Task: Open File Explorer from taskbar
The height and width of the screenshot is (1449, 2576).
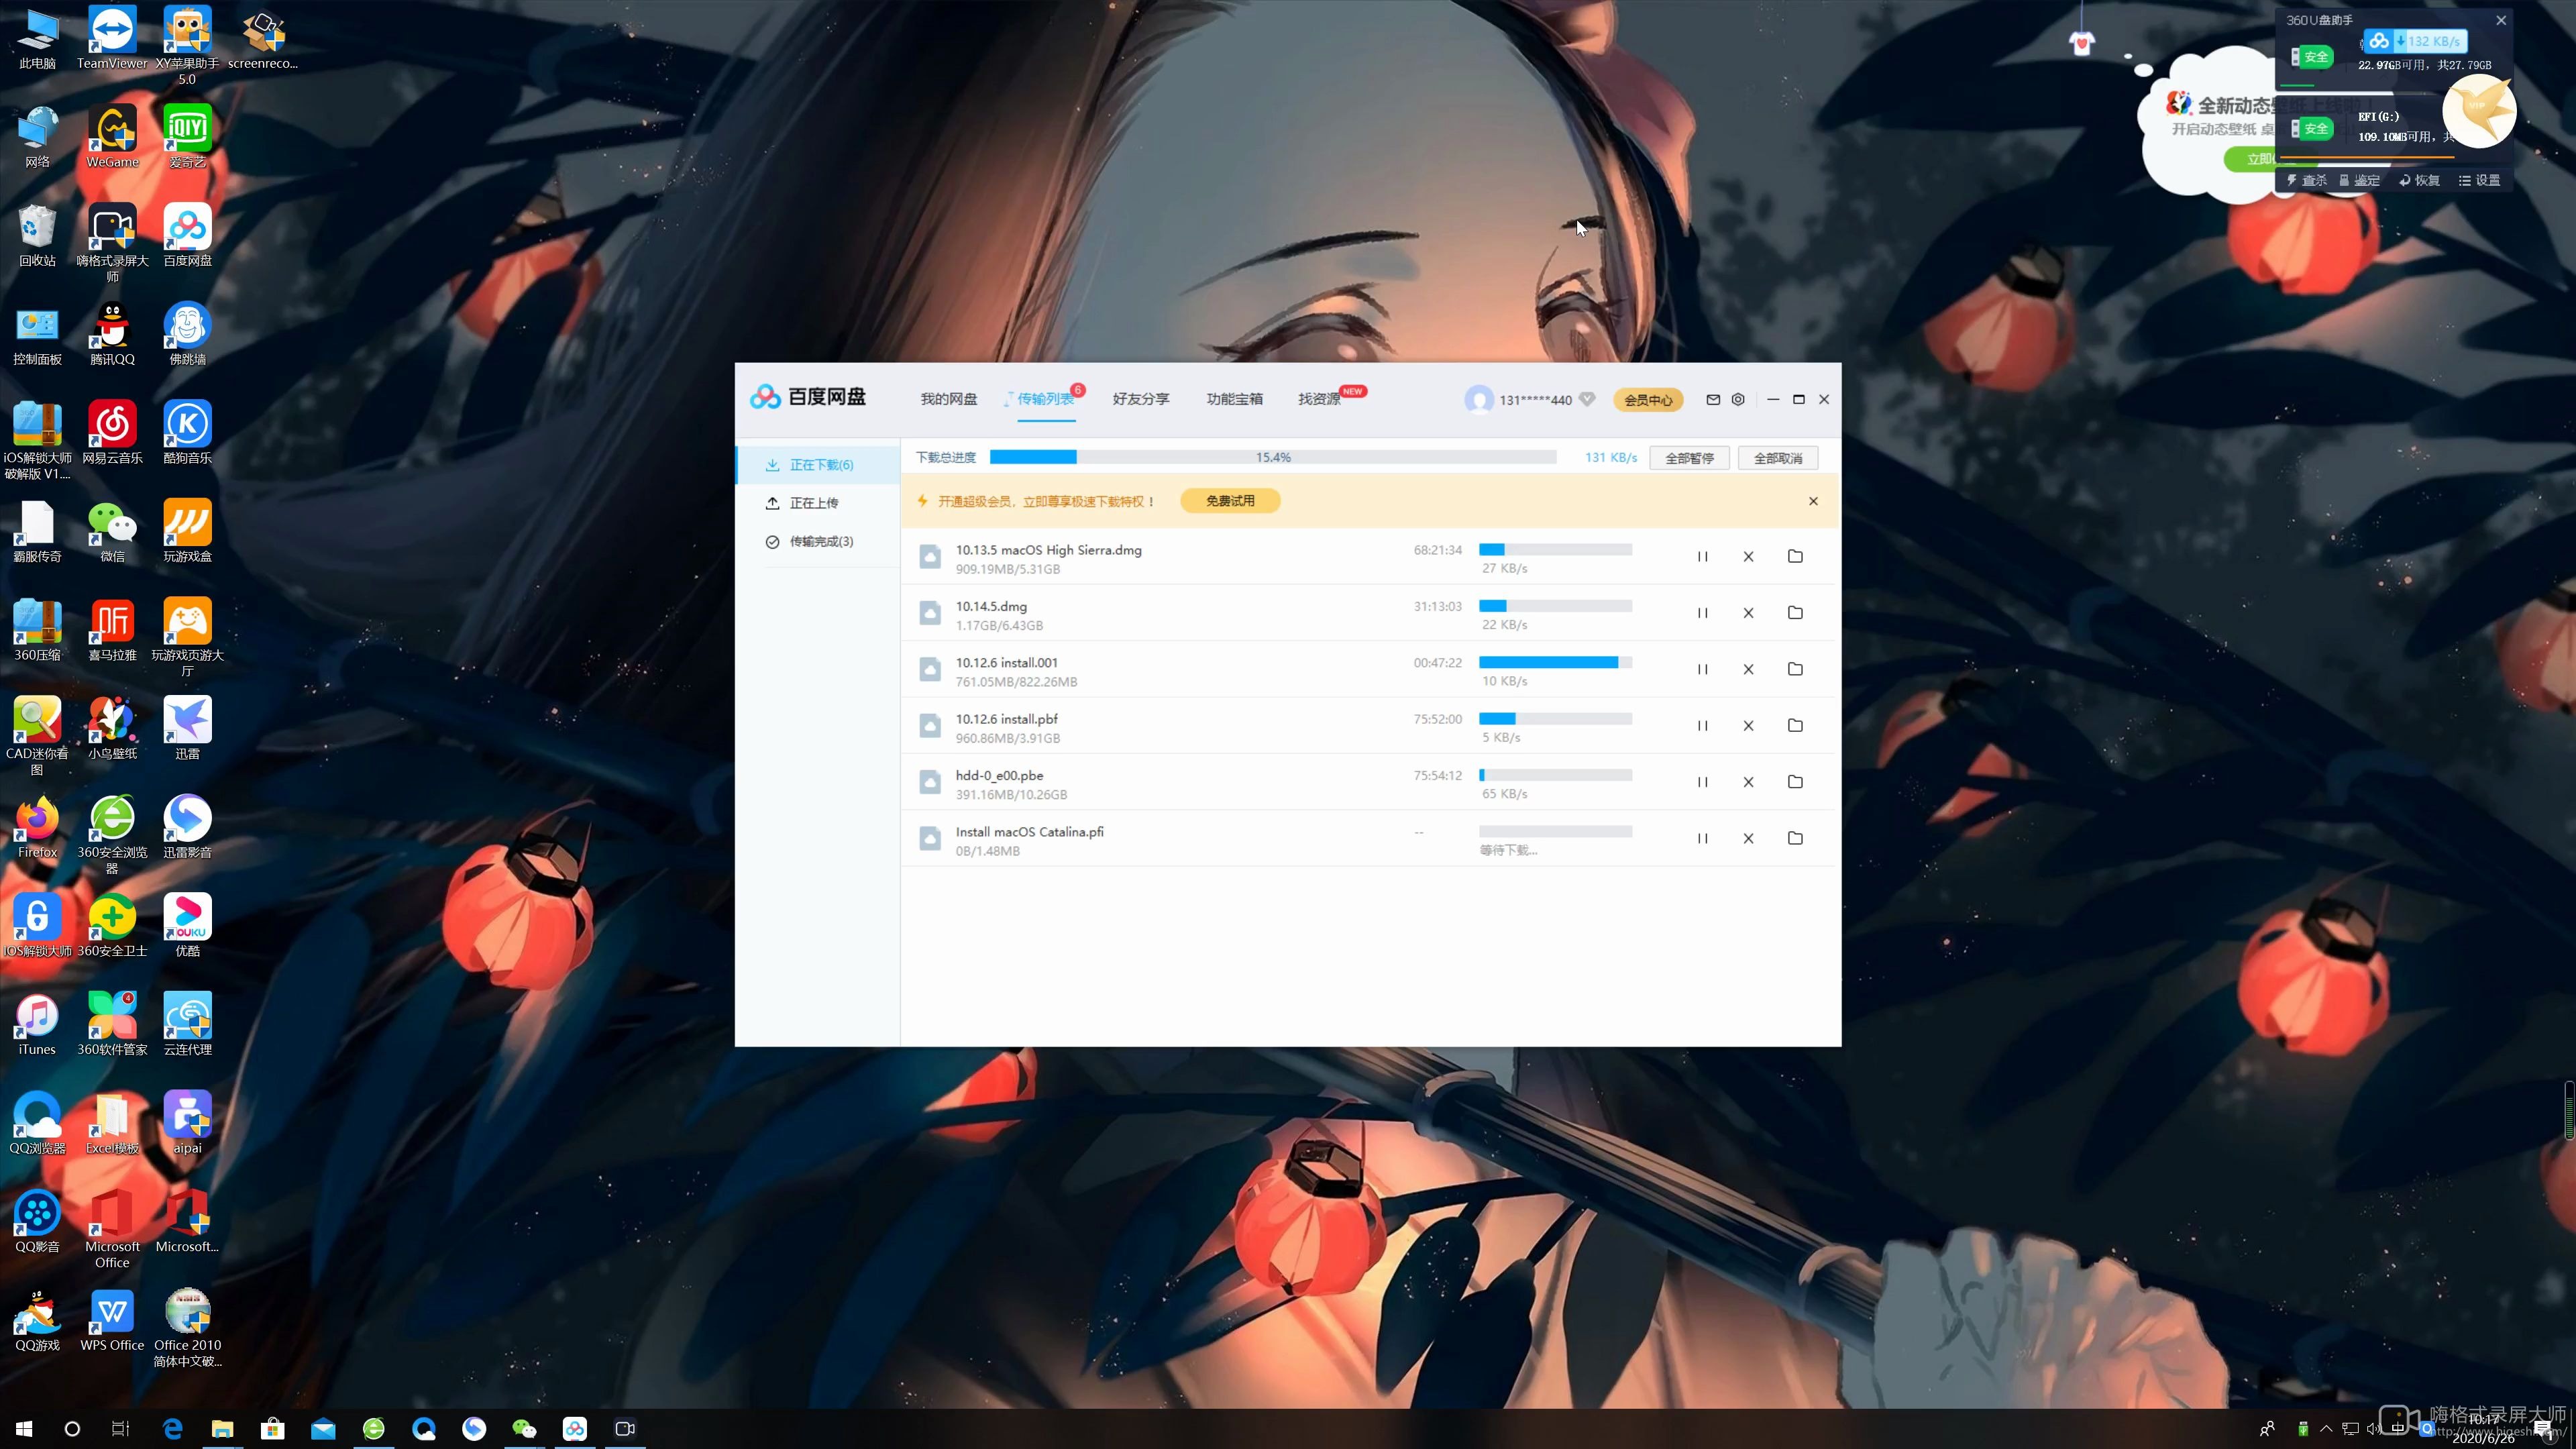Action: [222, 1429]
